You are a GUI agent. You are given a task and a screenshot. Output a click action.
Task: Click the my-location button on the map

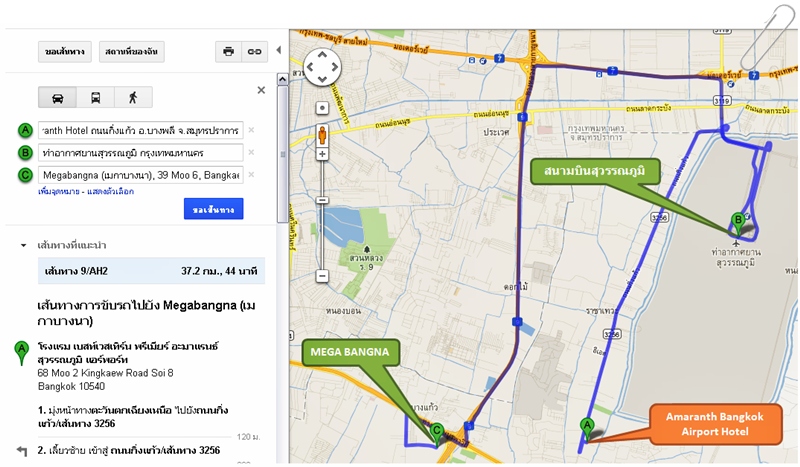click(322, 108)
